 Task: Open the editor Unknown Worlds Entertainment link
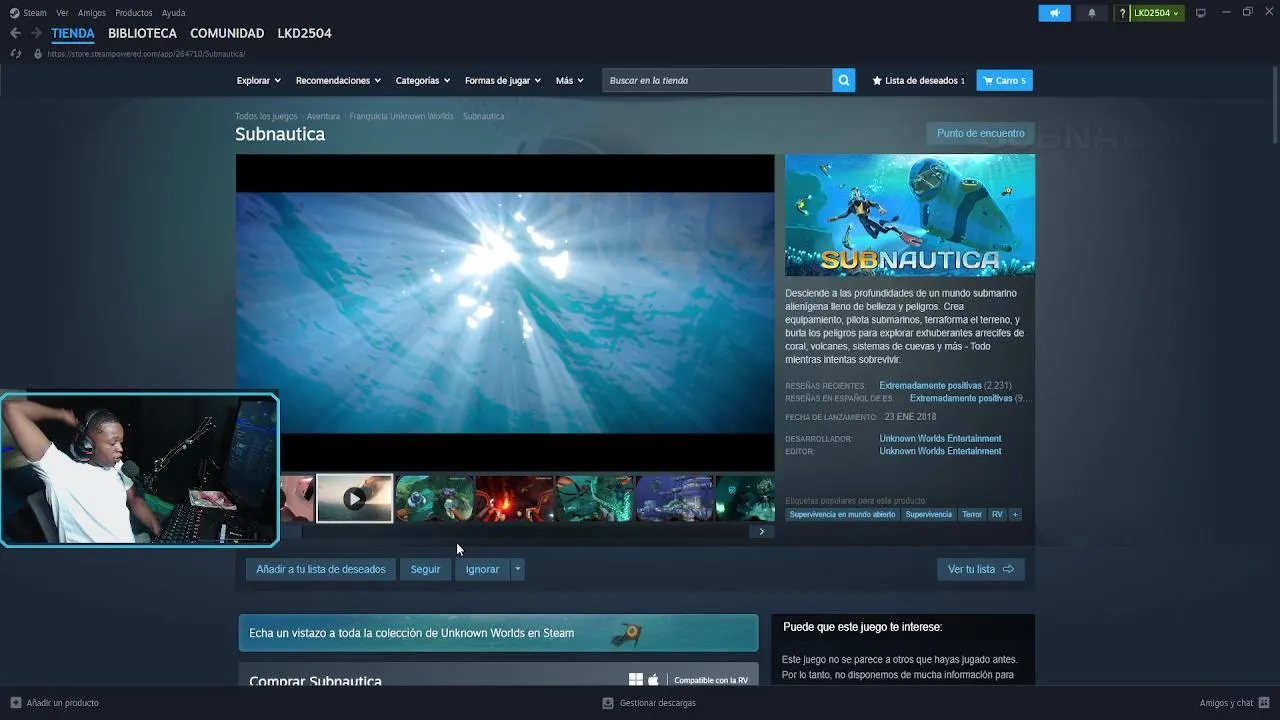pyautogui.click(x=940, y=451)
